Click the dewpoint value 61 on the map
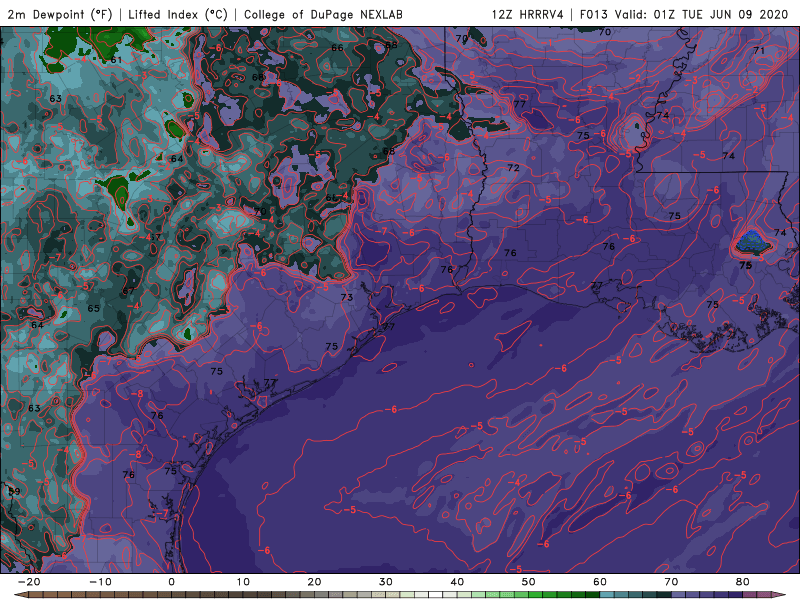 116,60
